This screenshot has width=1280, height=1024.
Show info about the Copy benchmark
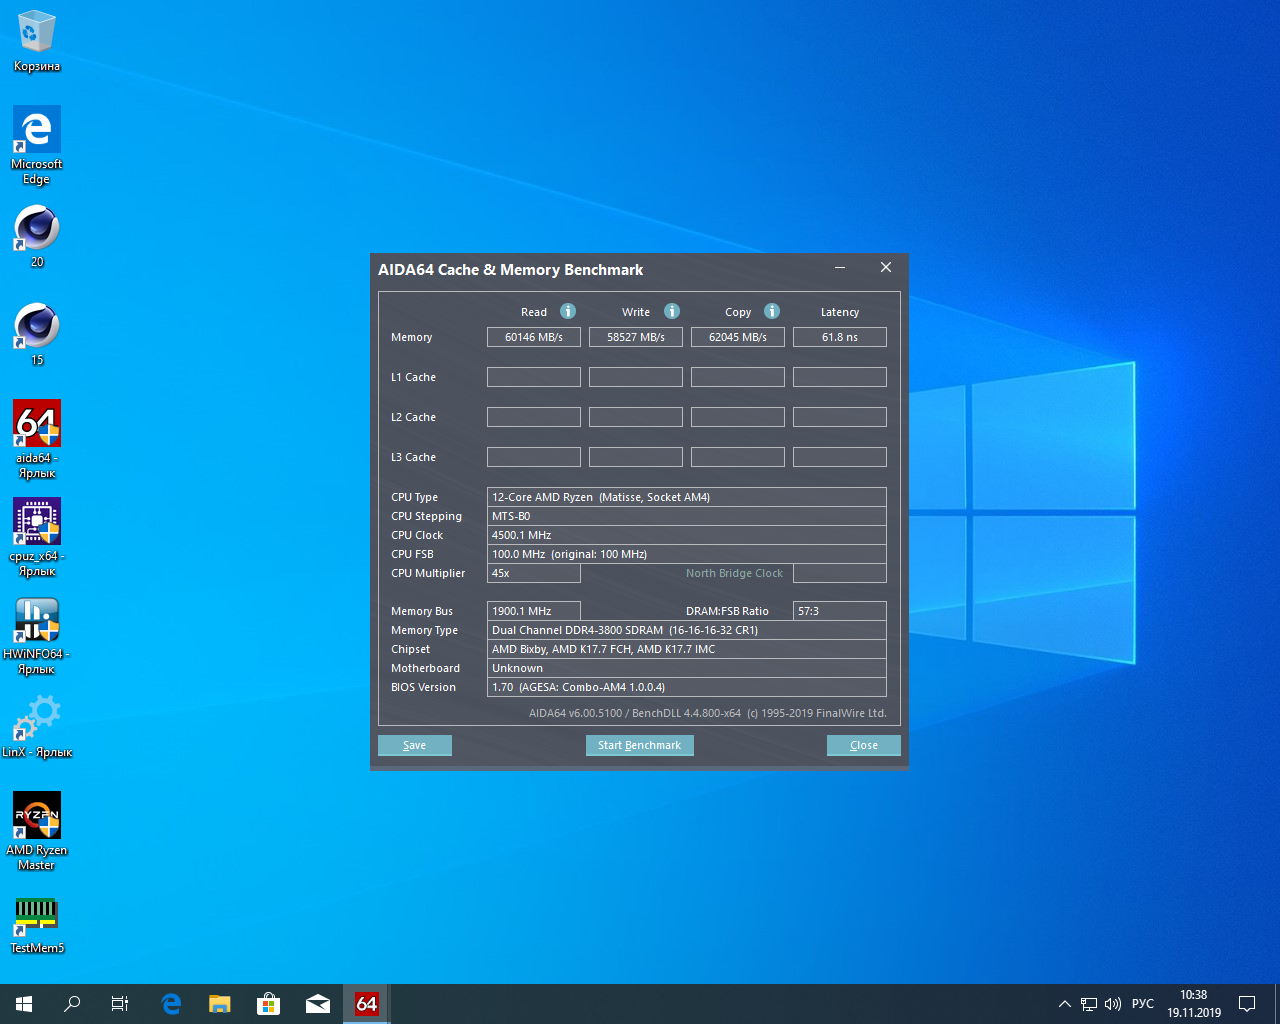click(772, 311)
